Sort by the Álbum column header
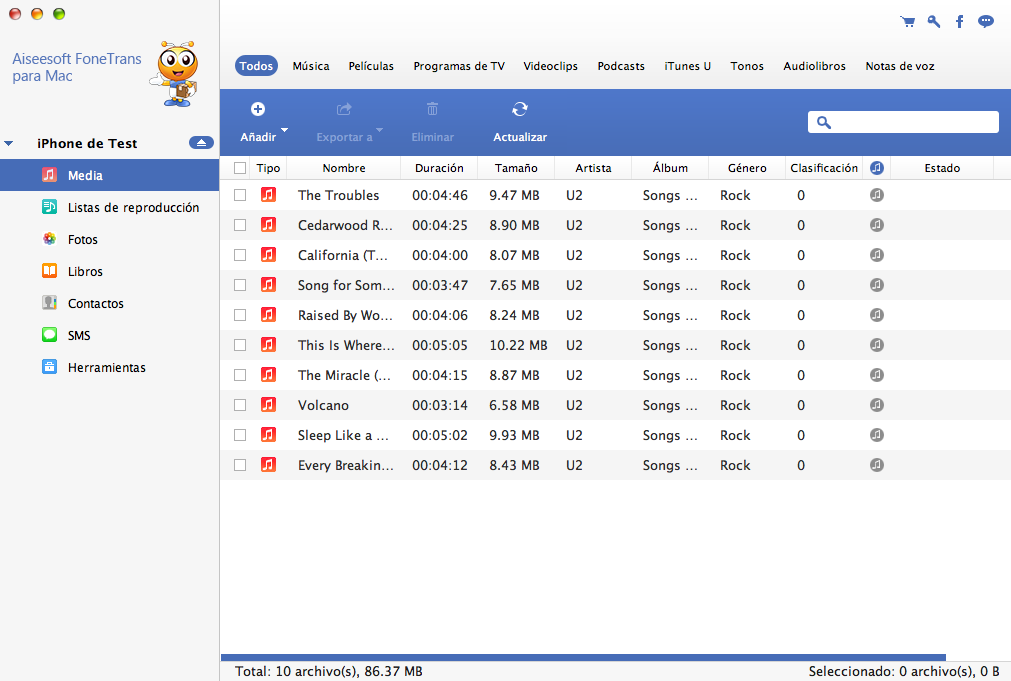This screenshot has width=1011, height=681. point(670,168)
